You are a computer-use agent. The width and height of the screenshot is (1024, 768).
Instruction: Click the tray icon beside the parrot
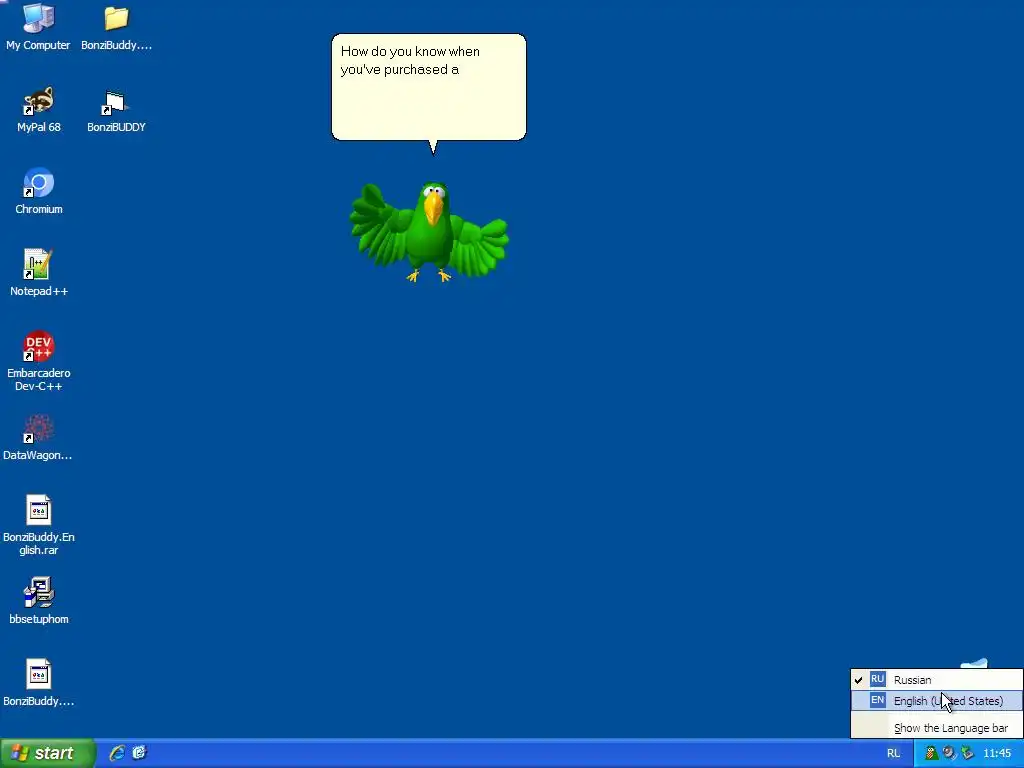949,753
